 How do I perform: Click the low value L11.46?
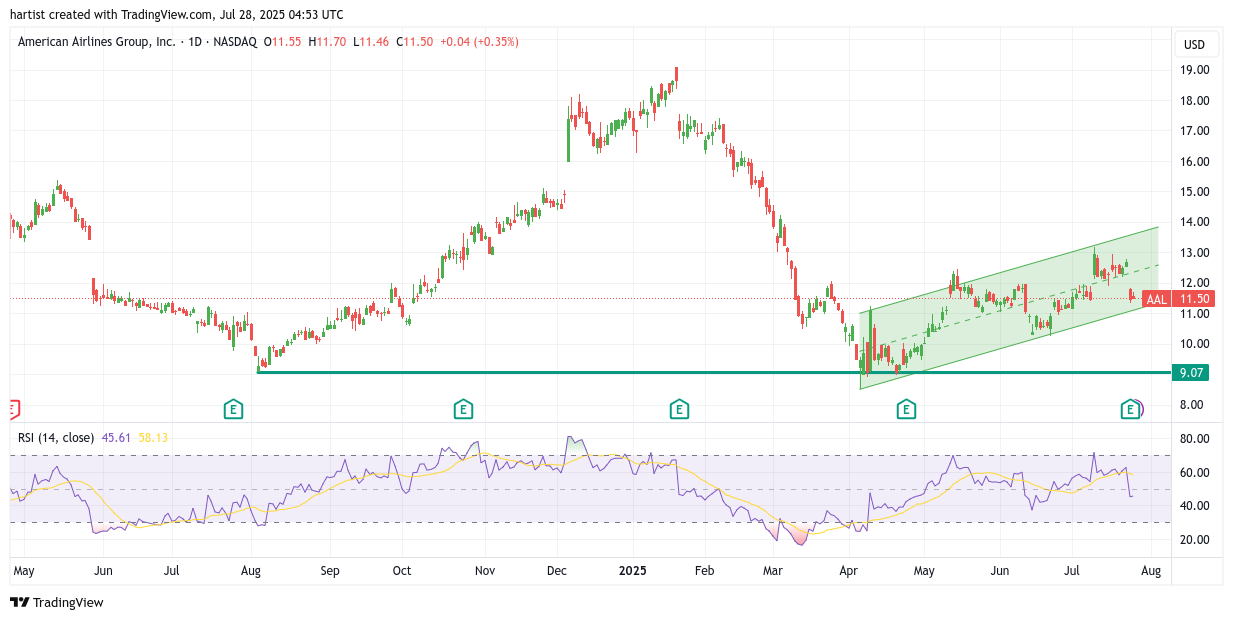371,42
